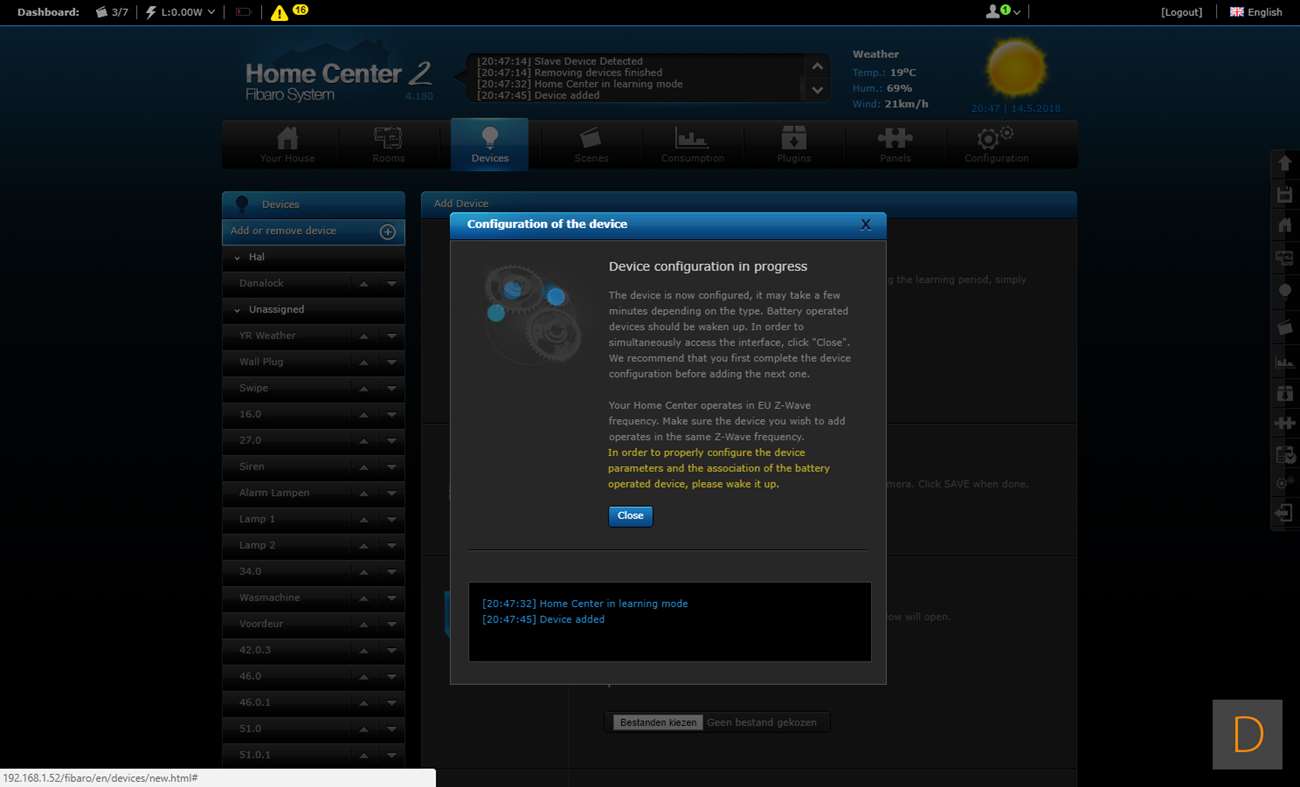Select Wall Plug in the device list

coord(261,362)
